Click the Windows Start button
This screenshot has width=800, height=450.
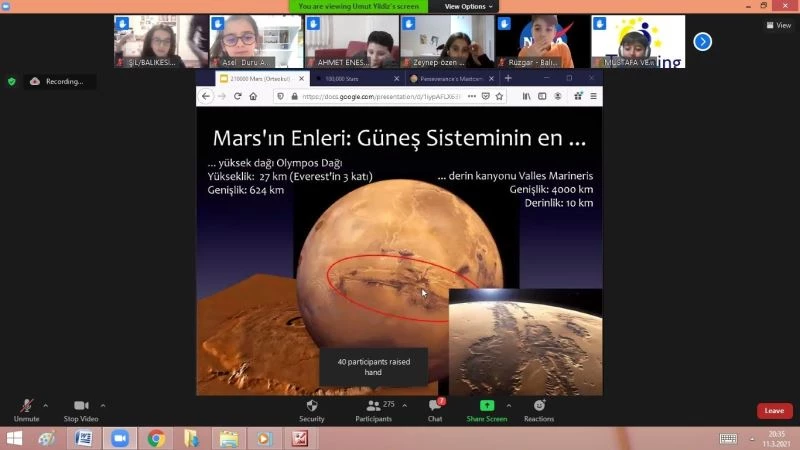pos(14,438)
